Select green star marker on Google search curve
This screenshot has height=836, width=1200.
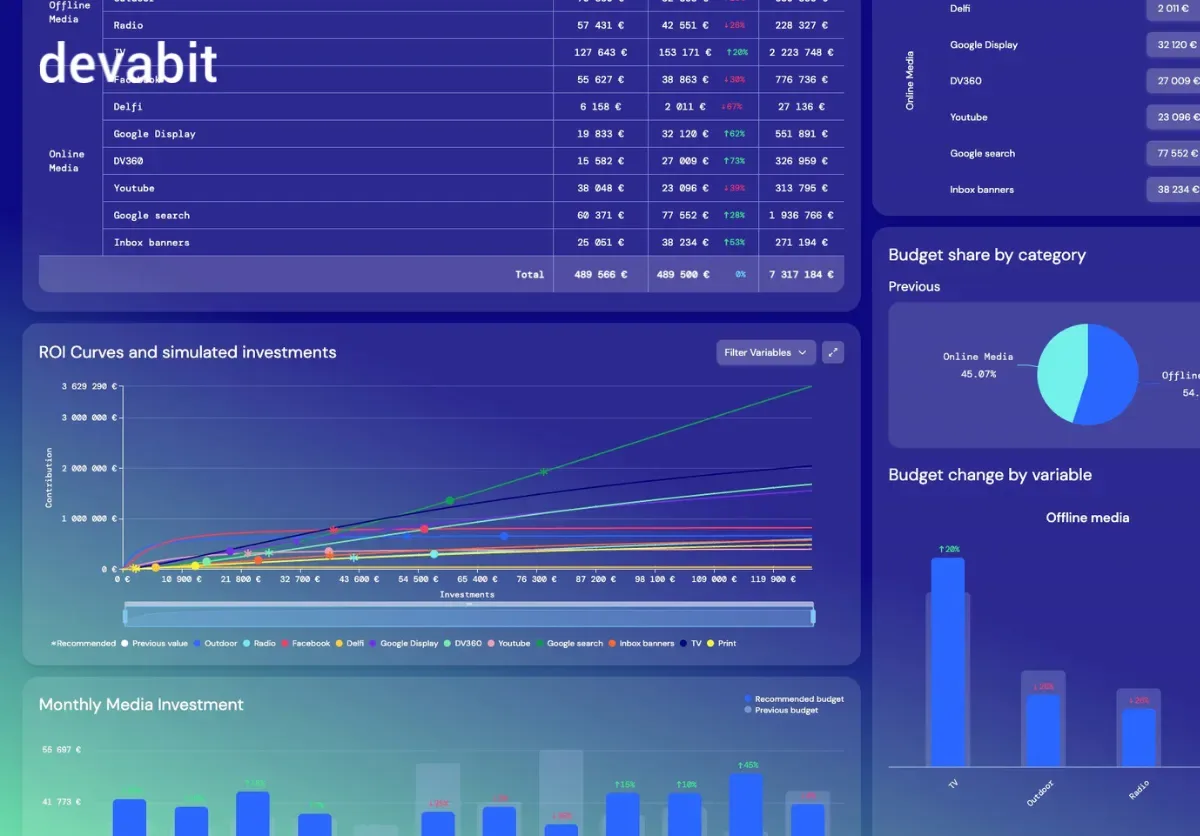tap(544, 471)
